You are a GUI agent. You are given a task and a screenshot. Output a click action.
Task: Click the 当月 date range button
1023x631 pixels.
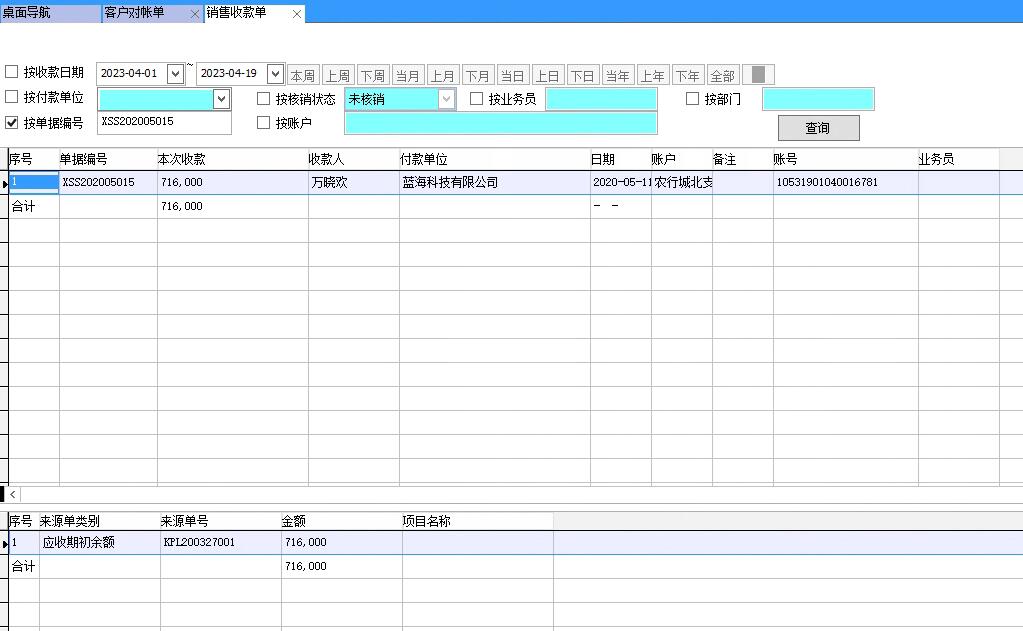point(407,73)
